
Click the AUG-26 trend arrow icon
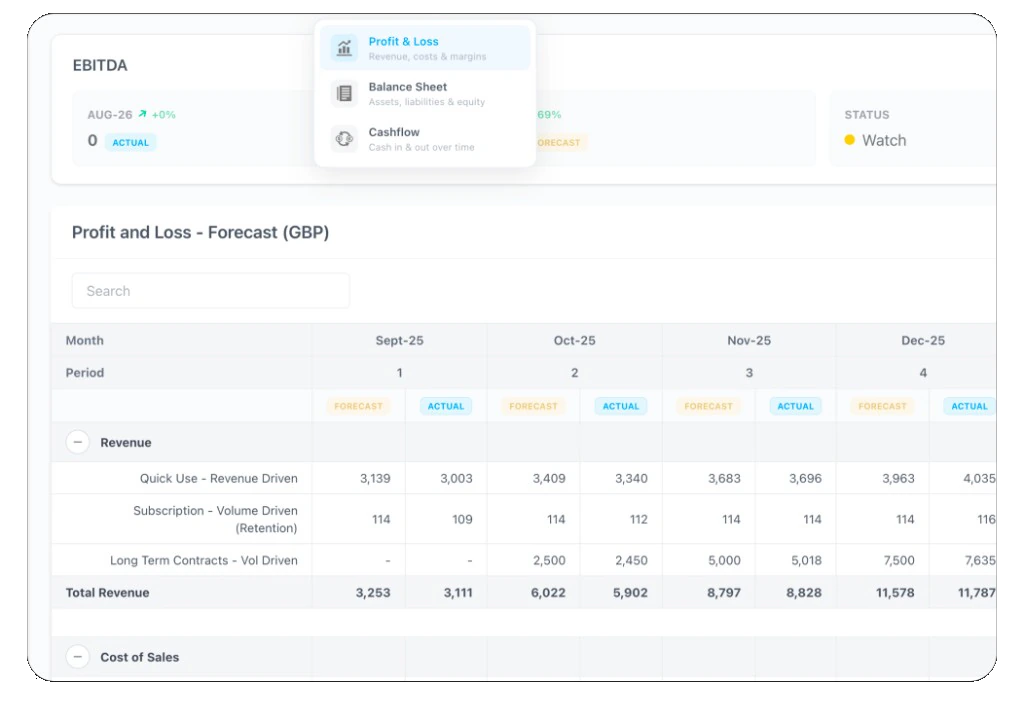(x=142, y=114)
